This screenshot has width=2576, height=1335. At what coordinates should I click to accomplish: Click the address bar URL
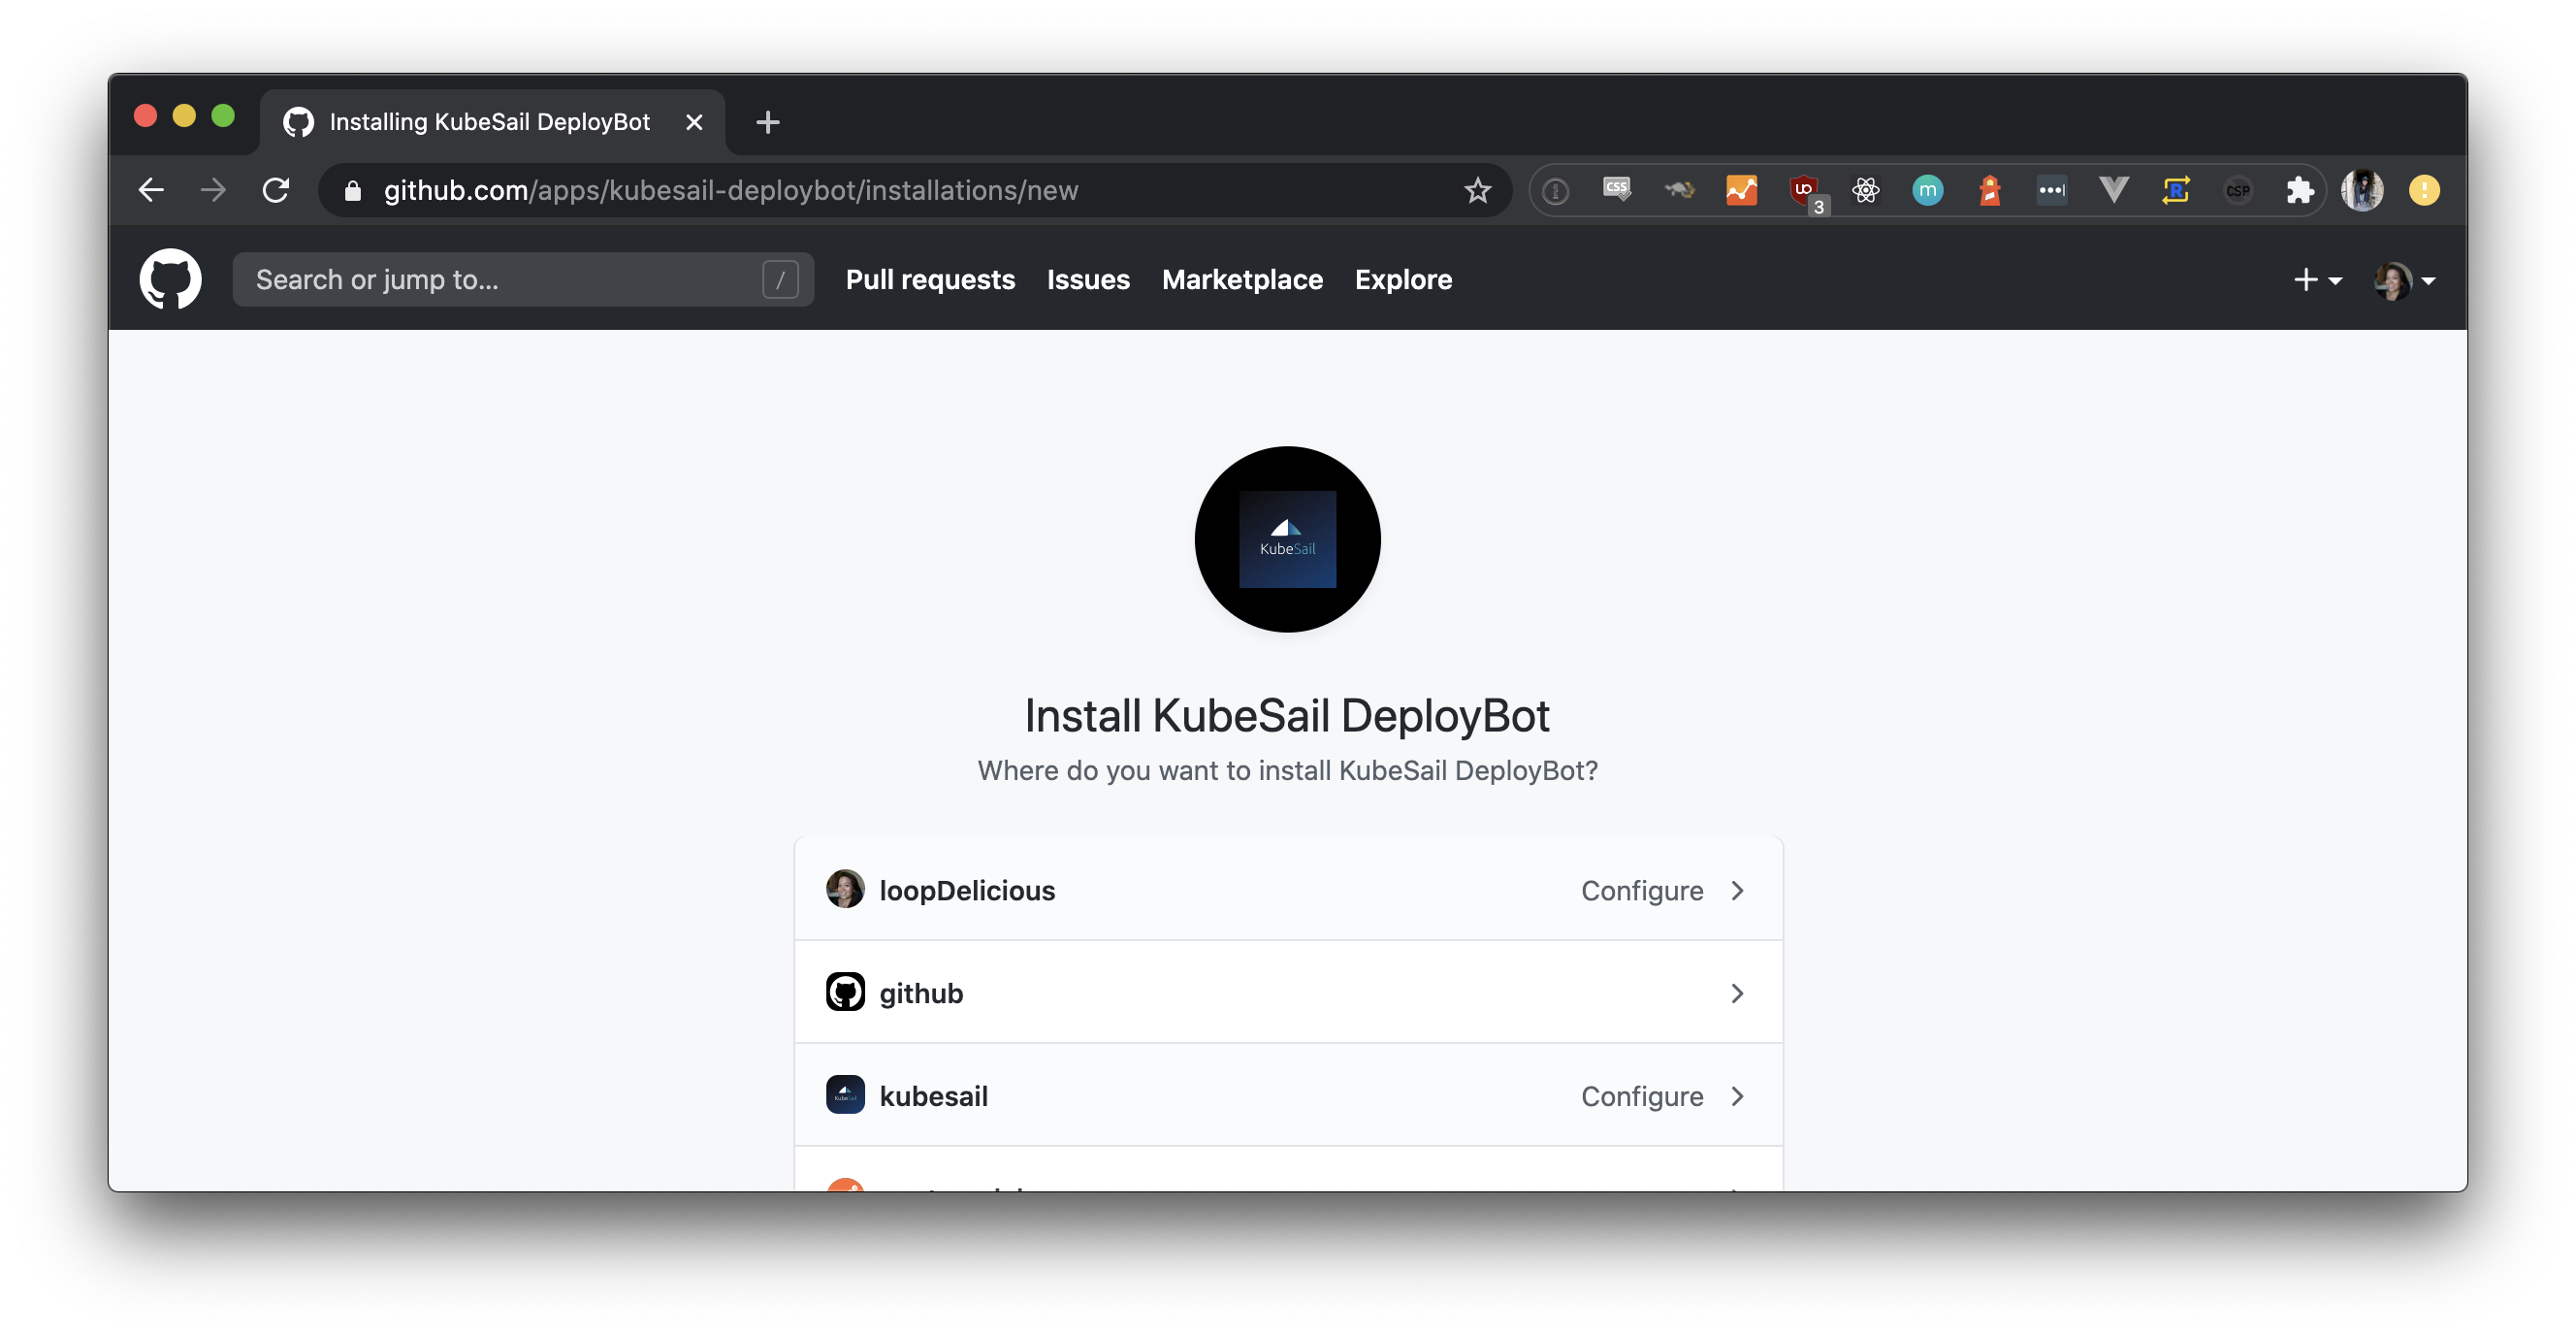(730, 190)
